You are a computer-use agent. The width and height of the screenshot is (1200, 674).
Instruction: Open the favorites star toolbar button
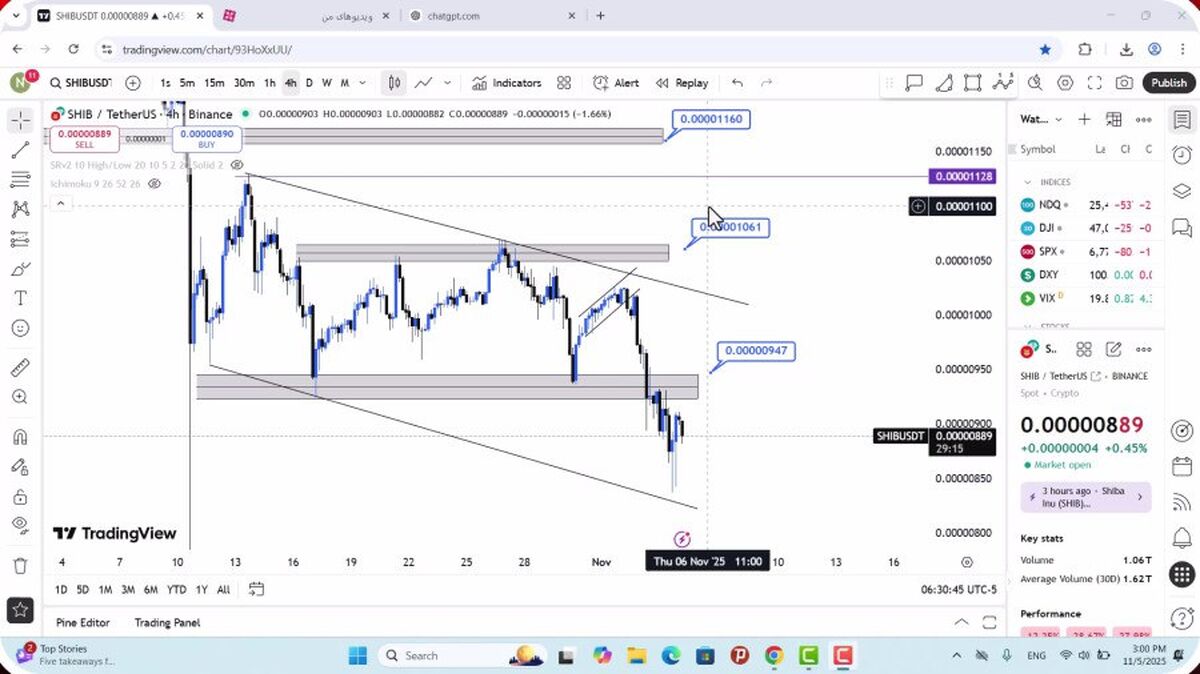[20, 608]
